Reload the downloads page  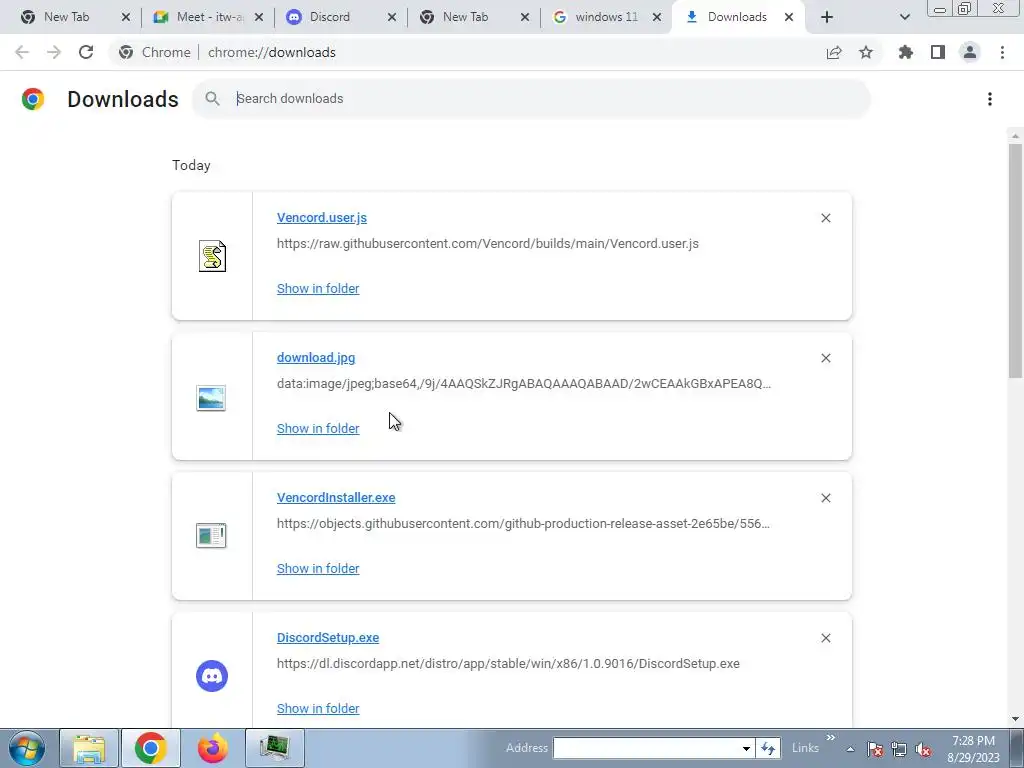(x=86, y=52)
